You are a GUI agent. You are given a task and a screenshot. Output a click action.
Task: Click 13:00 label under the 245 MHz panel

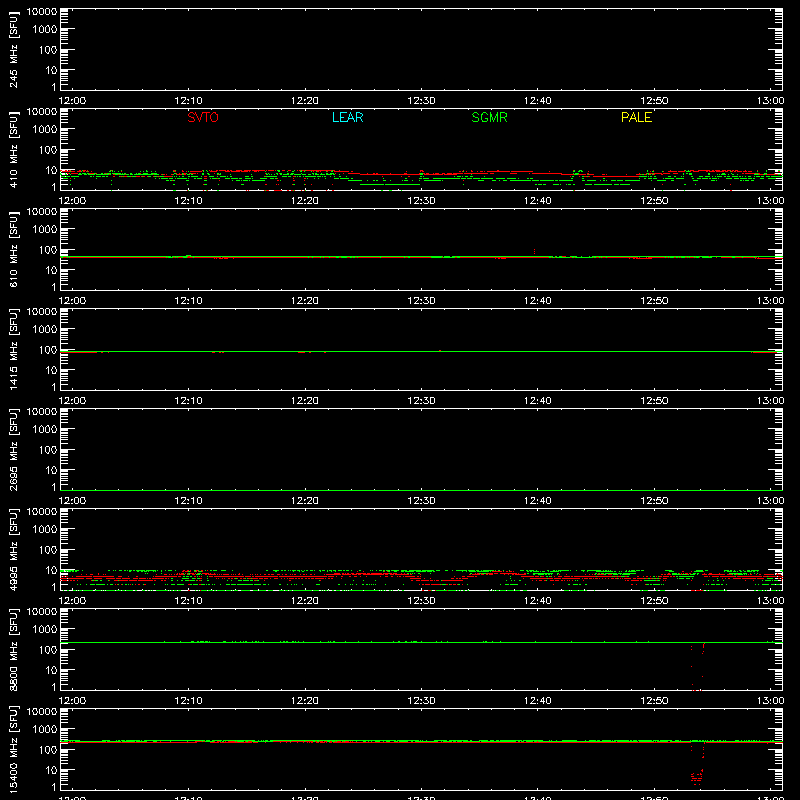click(x=770, y=101)
